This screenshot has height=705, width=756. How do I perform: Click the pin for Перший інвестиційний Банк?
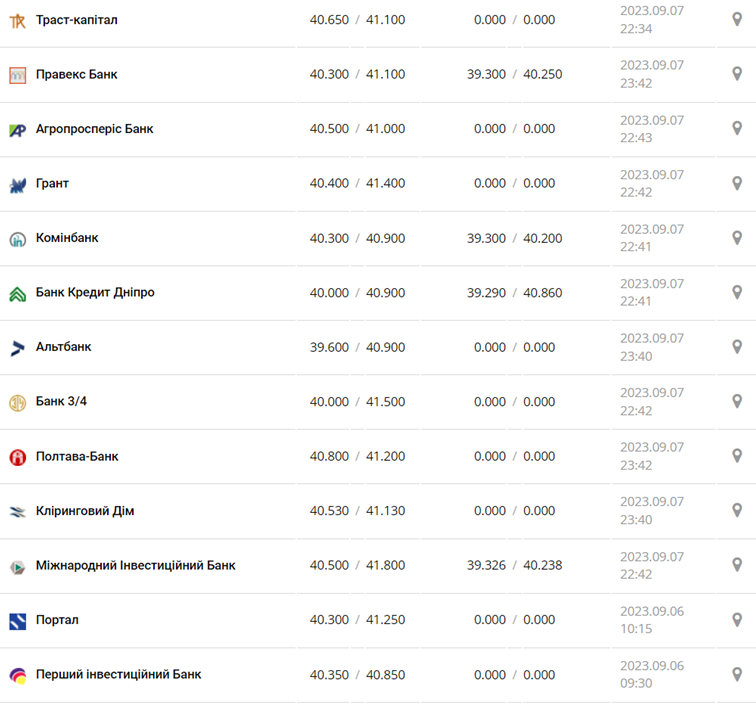737,674
